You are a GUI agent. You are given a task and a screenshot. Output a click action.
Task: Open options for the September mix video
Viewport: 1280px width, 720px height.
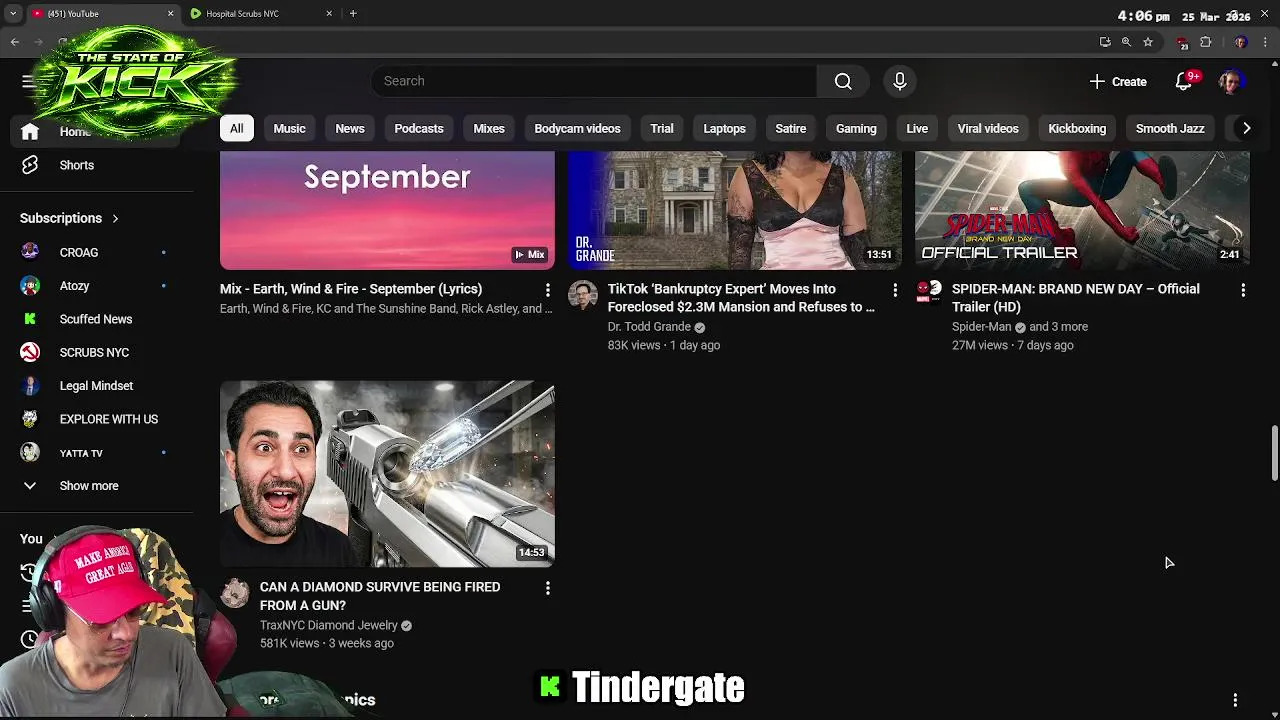point(547,289)
